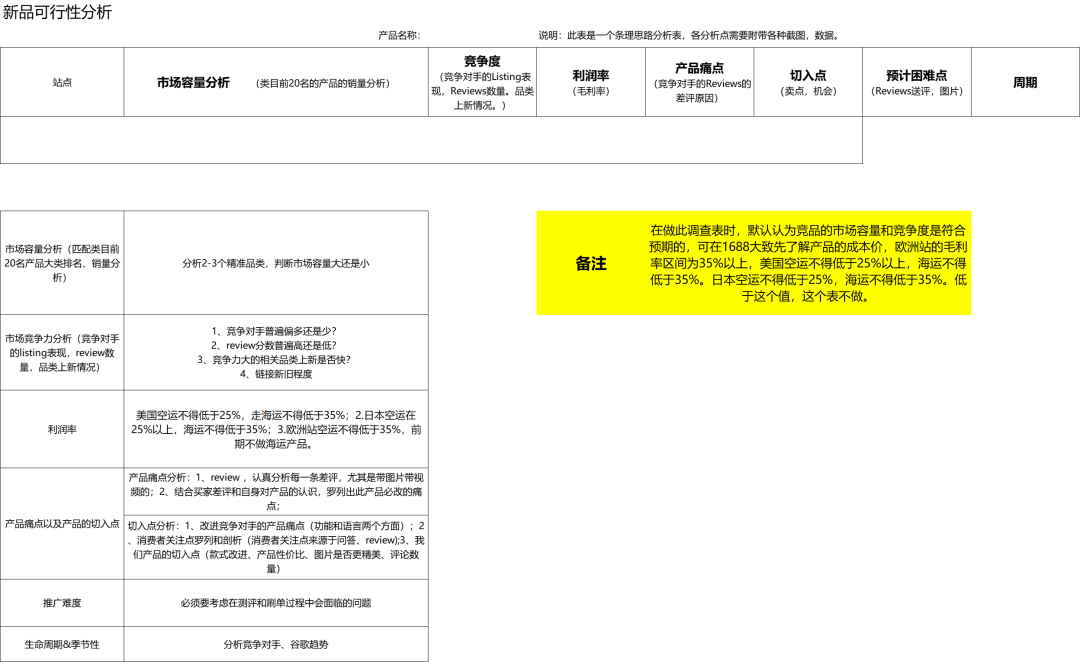Select the 生命周期&季节性 row label
This screenshot has width=1080, height=662.
click(62, 644)
